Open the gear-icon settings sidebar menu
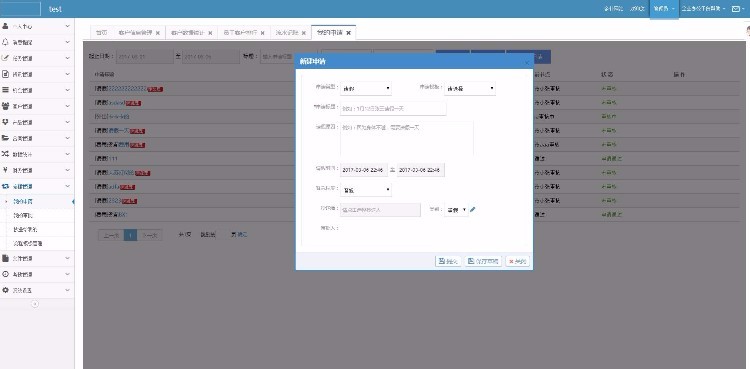Image resolution: width=750 pixels, height=369 pixels. pos(37,290)
